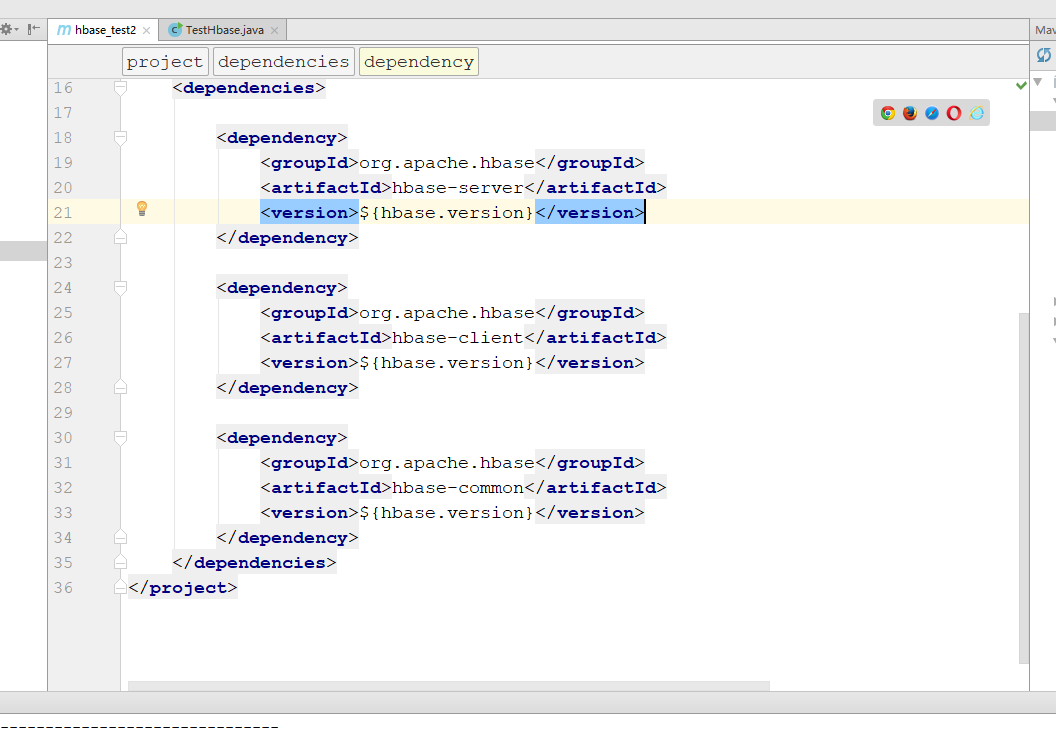Image resolution: width=1056 pixels, height=735 pixels.
Task: Open the Maven tool window tab
Action: click(1045, 30)
